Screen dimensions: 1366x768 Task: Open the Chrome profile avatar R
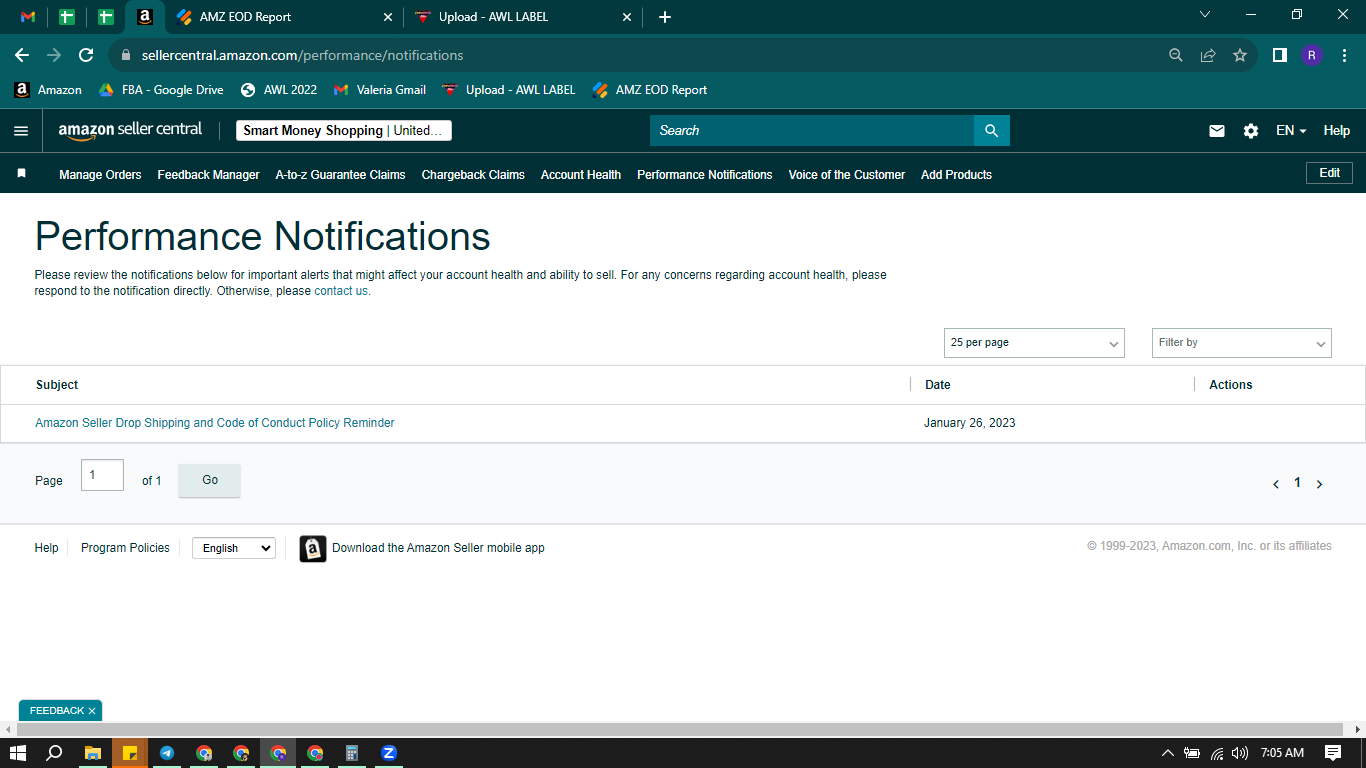point(1312,55)
